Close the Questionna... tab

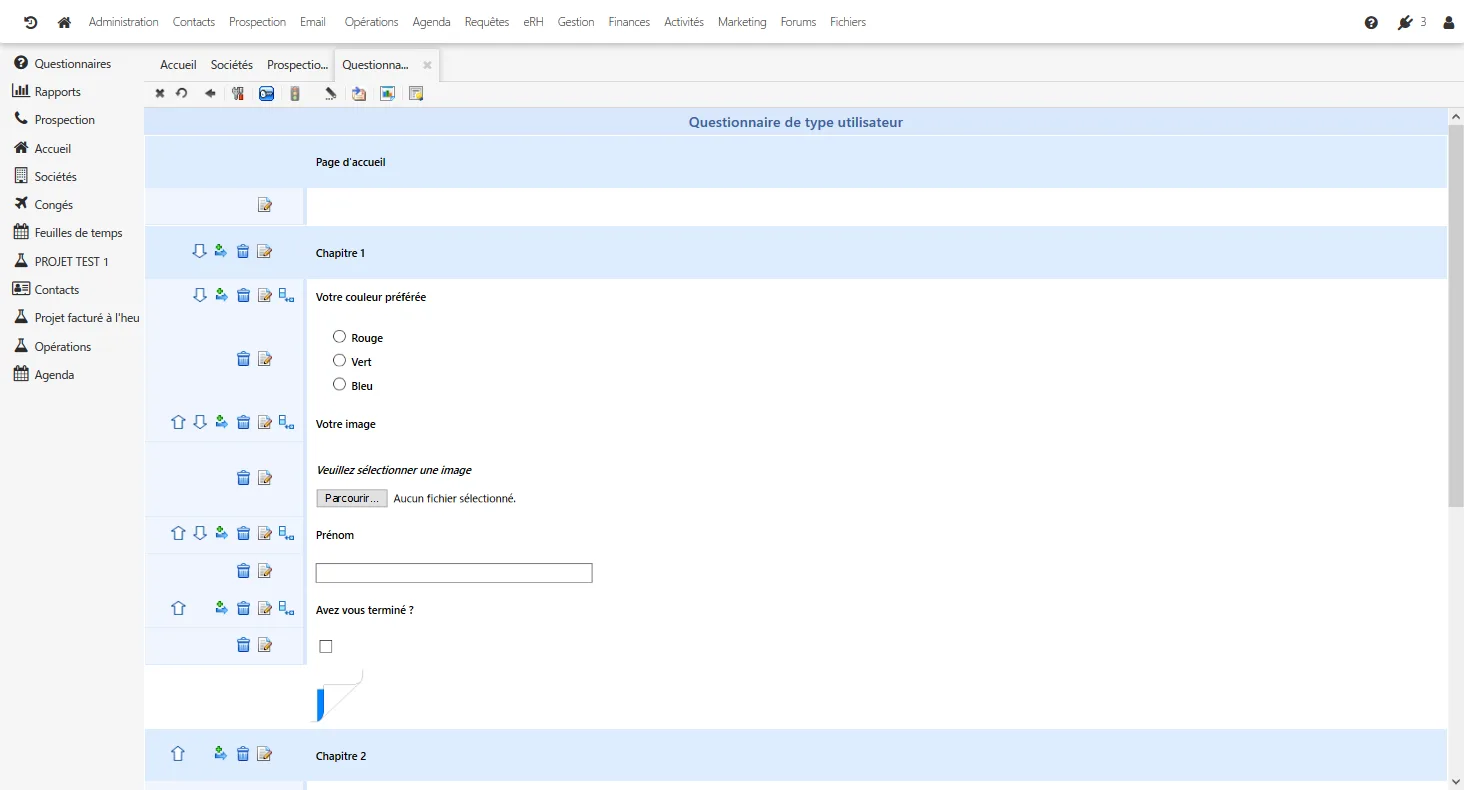coord(427,65)
